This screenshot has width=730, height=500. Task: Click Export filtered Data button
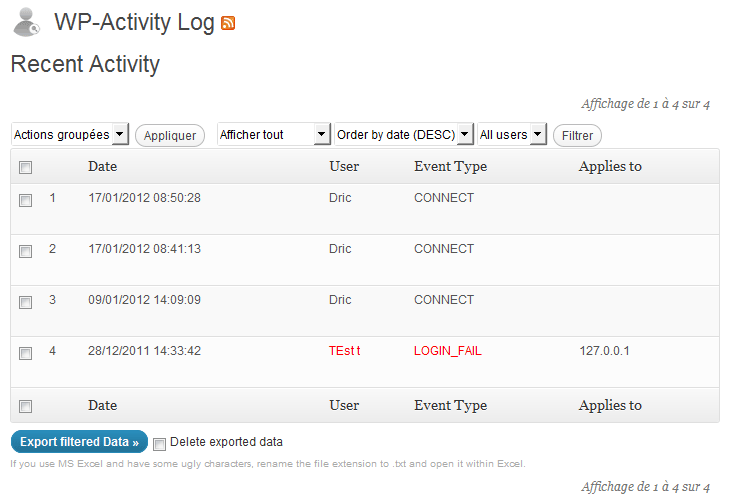pyautogui.click(x=79, y=442)
